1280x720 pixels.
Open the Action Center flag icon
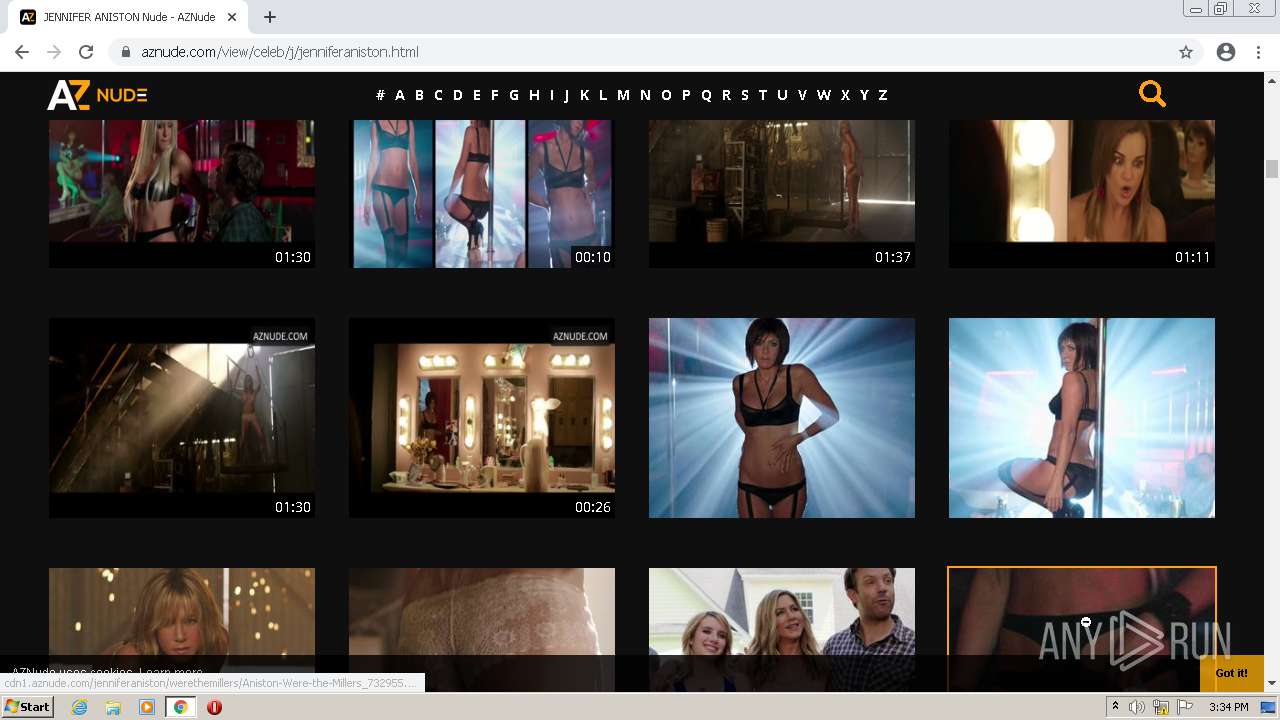tap(1185, 707)
